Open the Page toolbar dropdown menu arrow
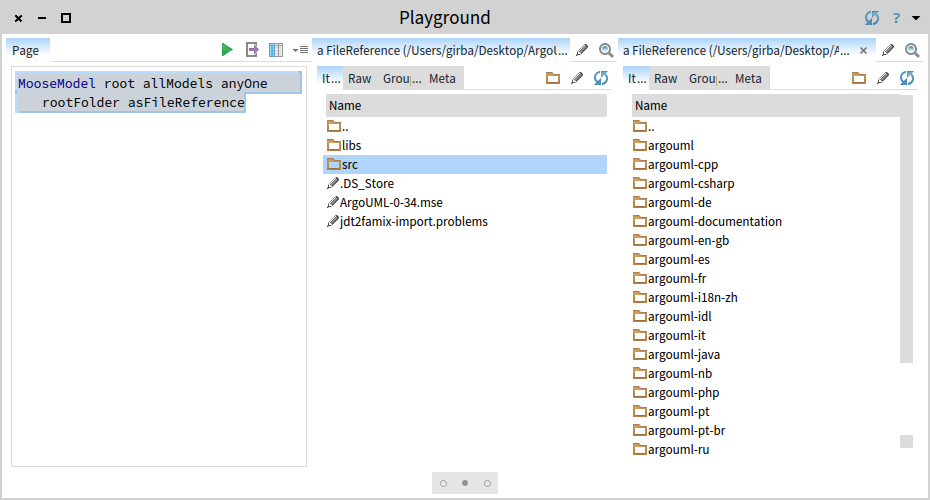The height and width of the screenshot is (500, 930). (300, 50)
